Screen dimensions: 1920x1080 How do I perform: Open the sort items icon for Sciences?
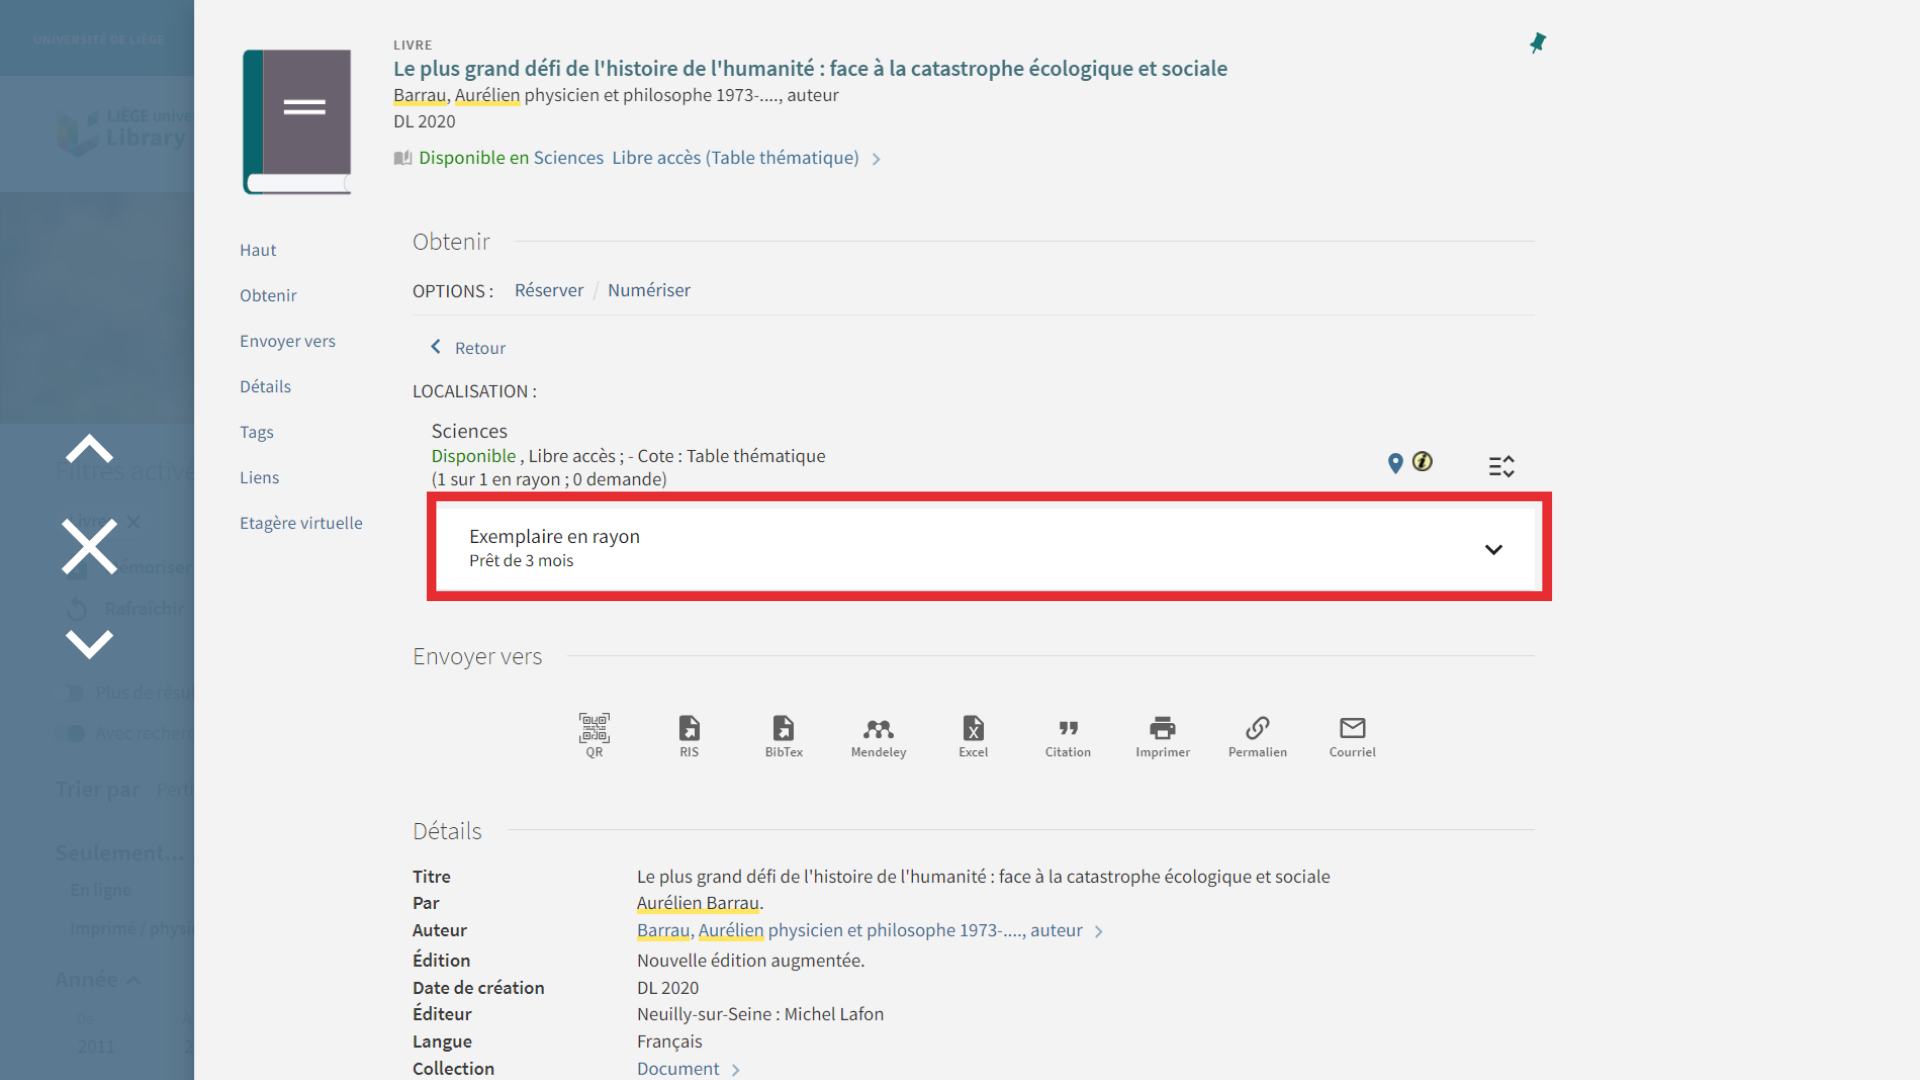coord(1501,466)
